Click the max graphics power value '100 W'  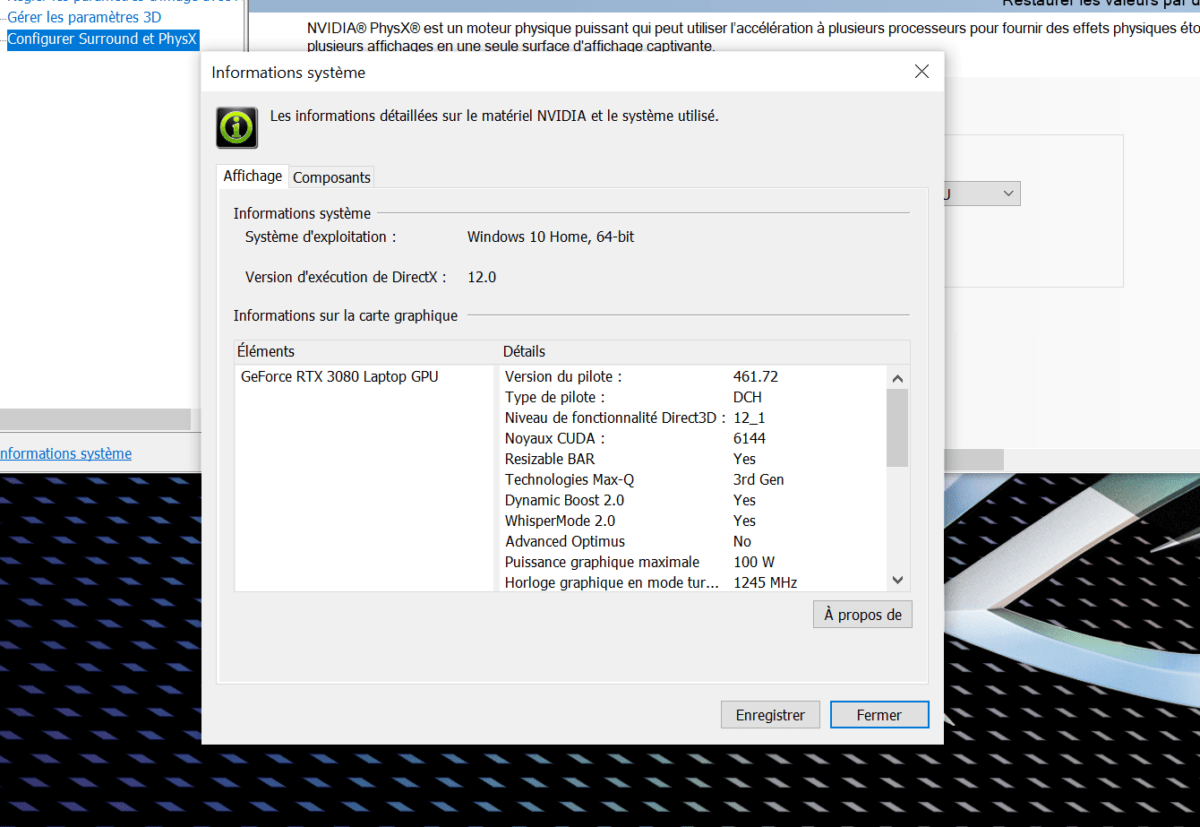coord(754,562)
